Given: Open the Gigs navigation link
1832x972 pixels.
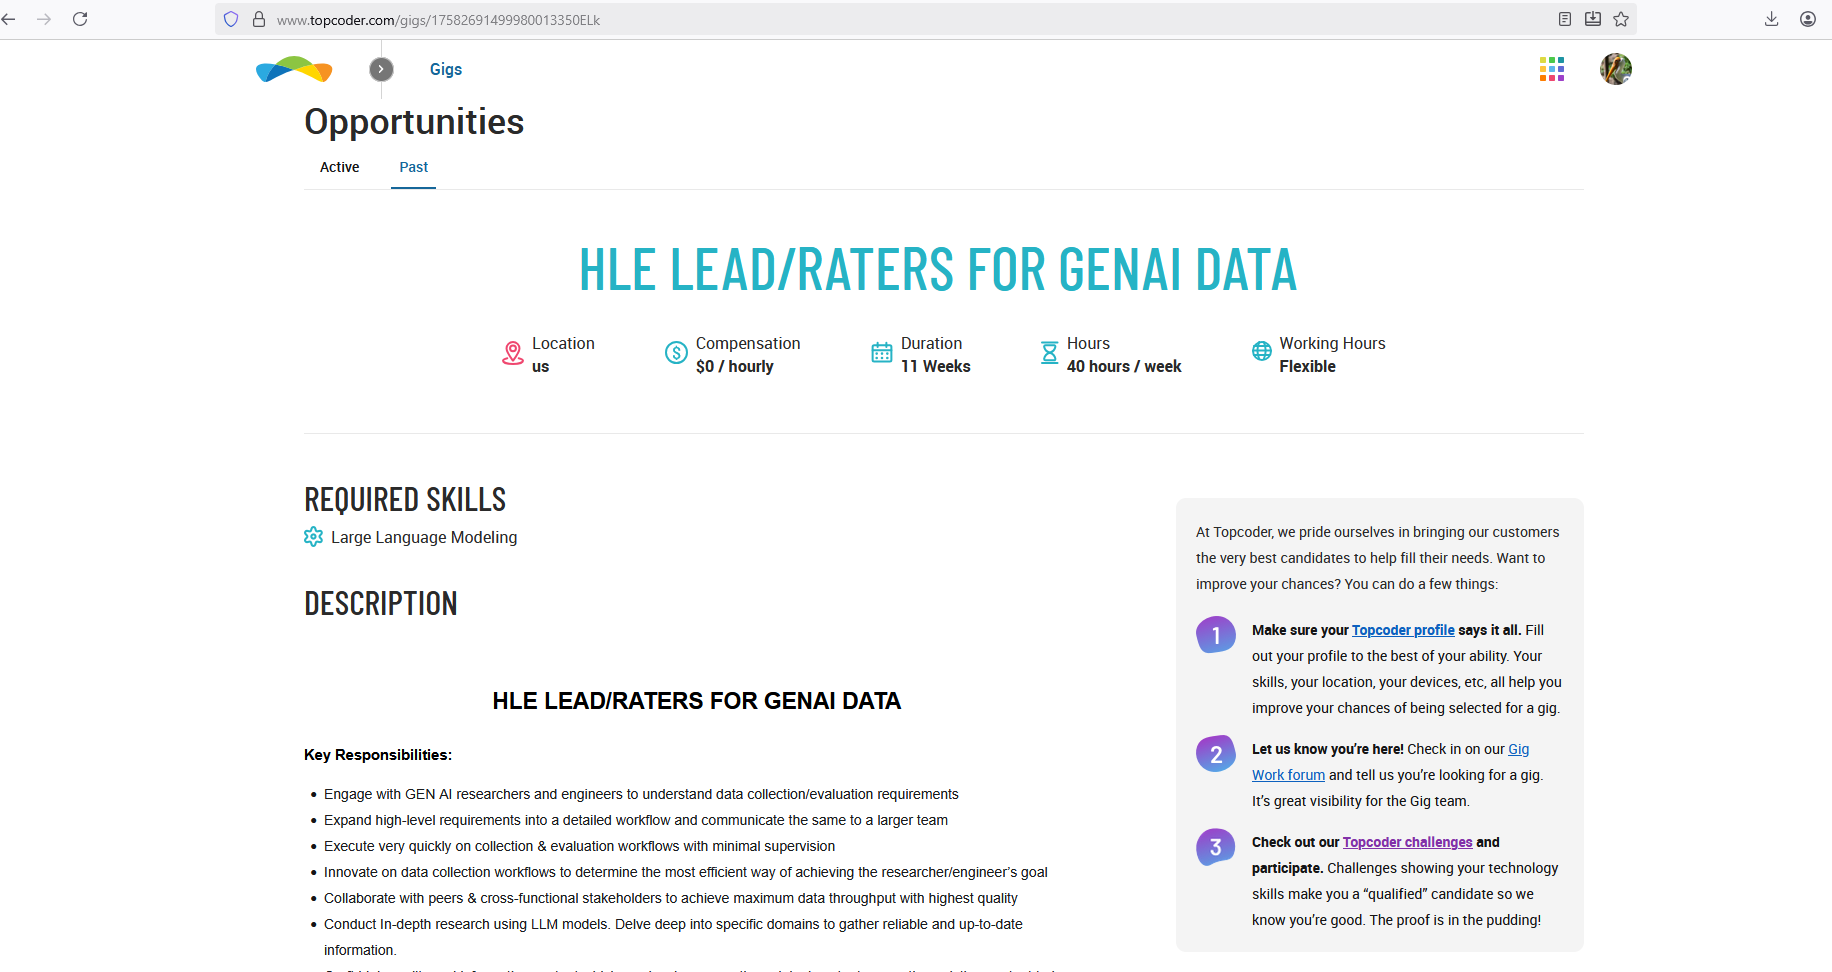Looking at the screenshot, I should click(445, 69).
